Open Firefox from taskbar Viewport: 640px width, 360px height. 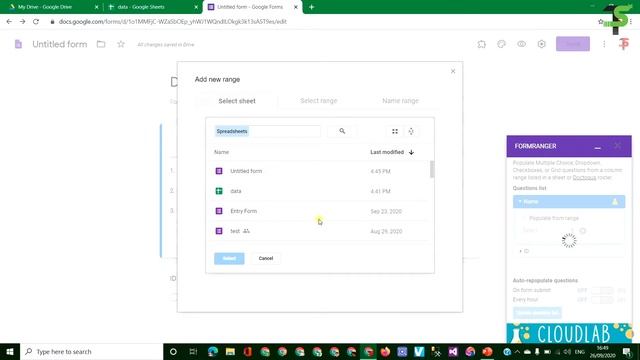click(x=385, y=351)
